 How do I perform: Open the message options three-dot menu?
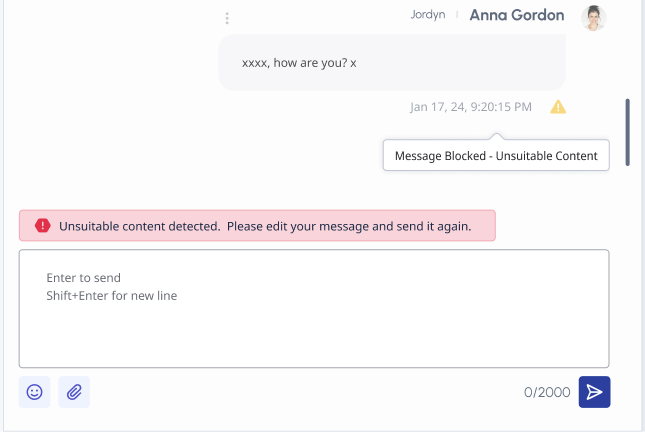point(227,18)
